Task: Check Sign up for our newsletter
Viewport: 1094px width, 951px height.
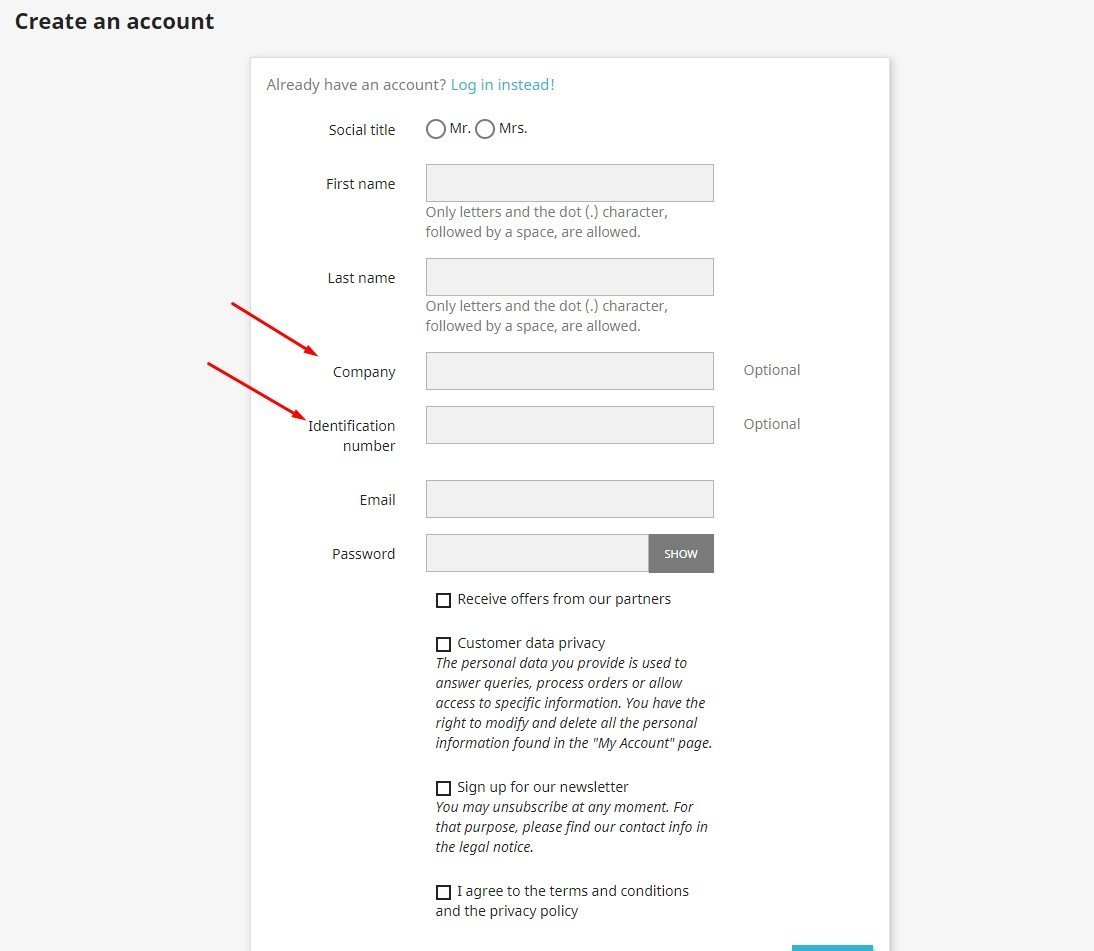Action: (x=443, y=788)
